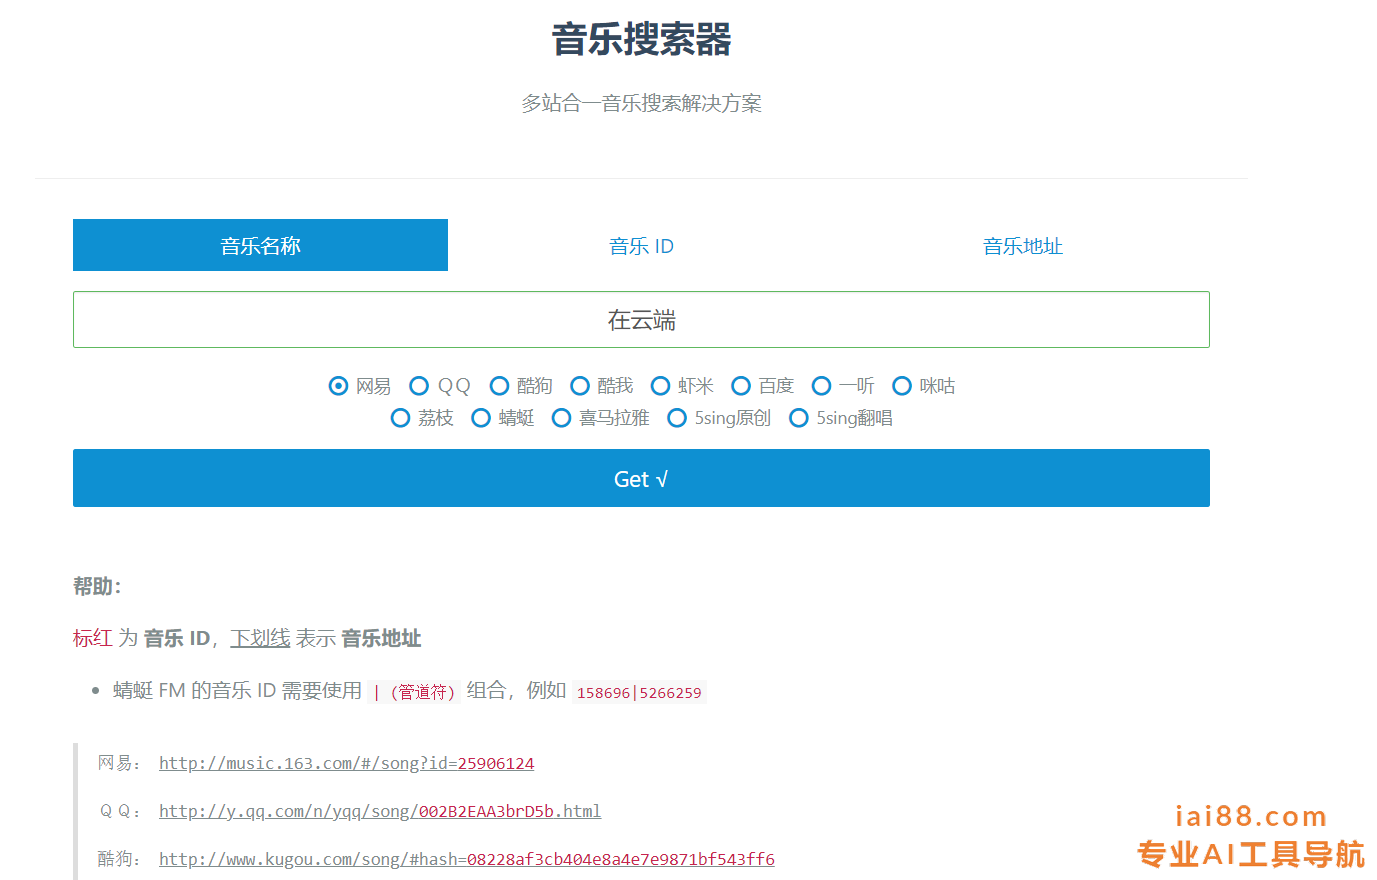Click the 标红 red text
This screenshot has height=880, width=1377.
pos(93,638)
